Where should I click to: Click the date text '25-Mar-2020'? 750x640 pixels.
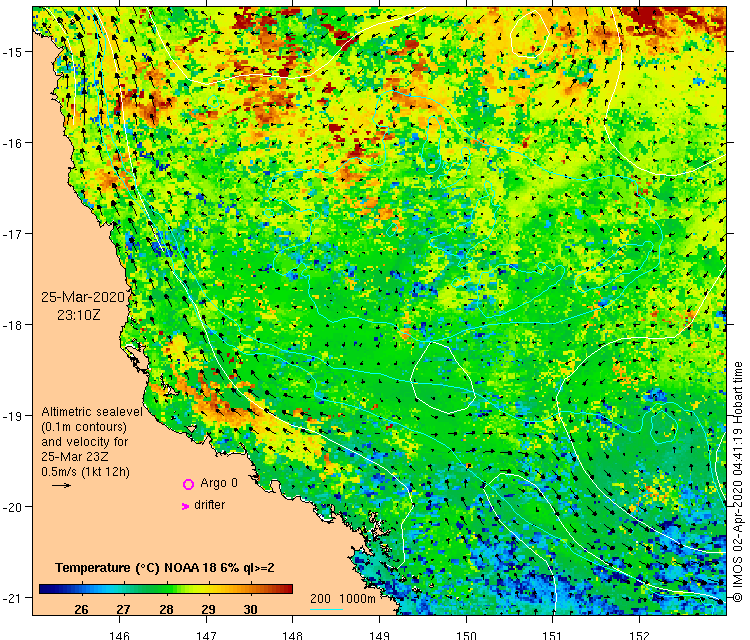pos(83,297)
